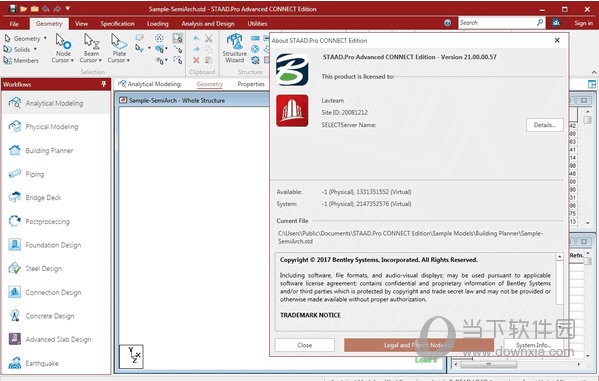This screenshot has height=381, width=599.
Task: Click the Paste icon in Clipboard group
Action: tap(209, 60)
